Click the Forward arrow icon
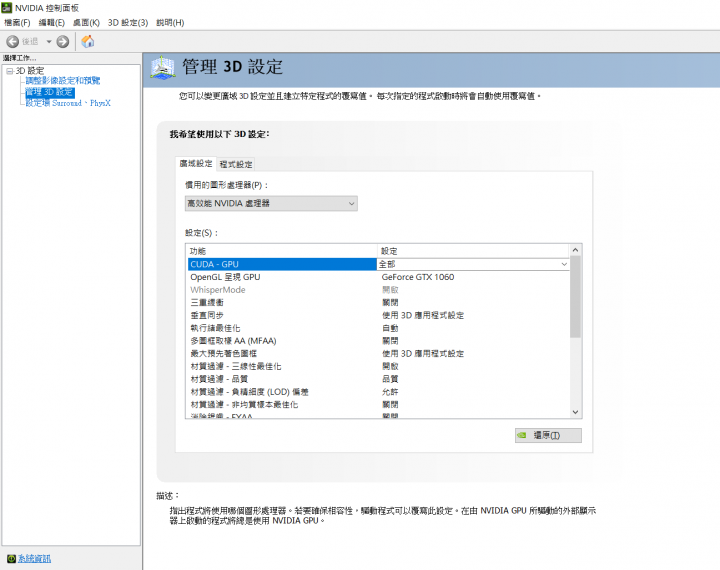 (x=63, y=42)
